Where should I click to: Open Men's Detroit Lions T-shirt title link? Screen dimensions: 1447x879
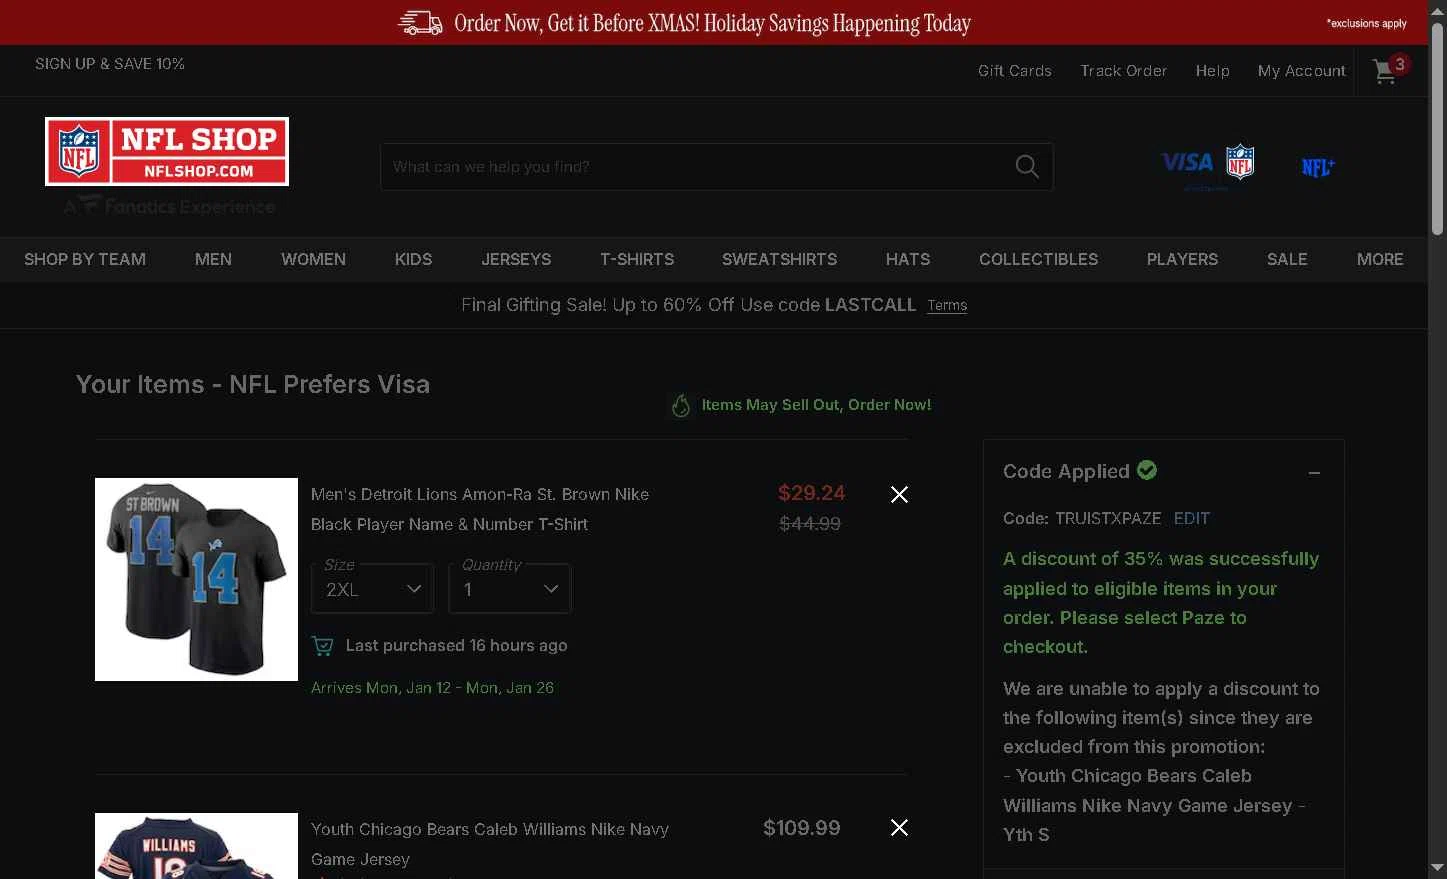[x=480, y=509]
